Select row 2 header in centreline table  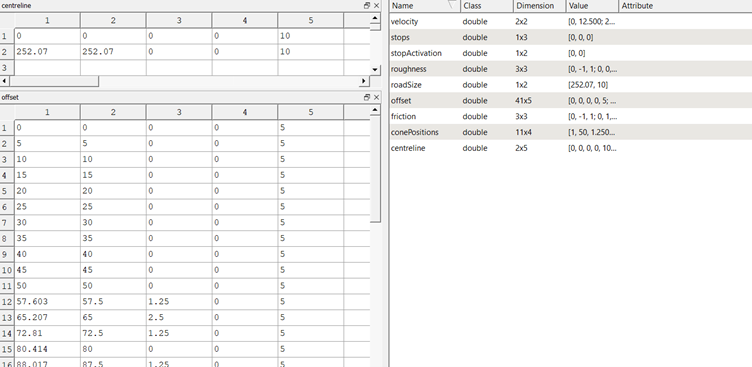tap(7, 52)
